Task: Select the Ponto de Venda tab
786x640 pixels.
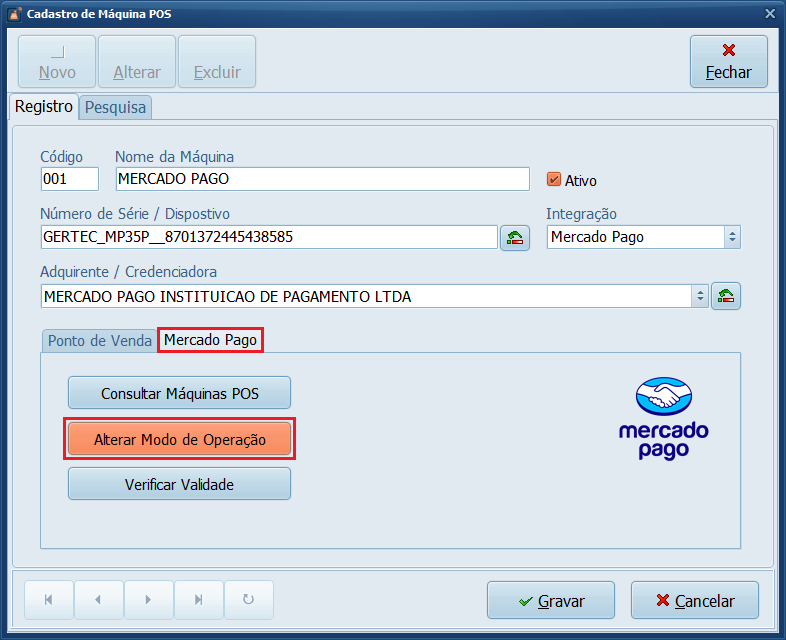Action: click(x=99, y=341)
